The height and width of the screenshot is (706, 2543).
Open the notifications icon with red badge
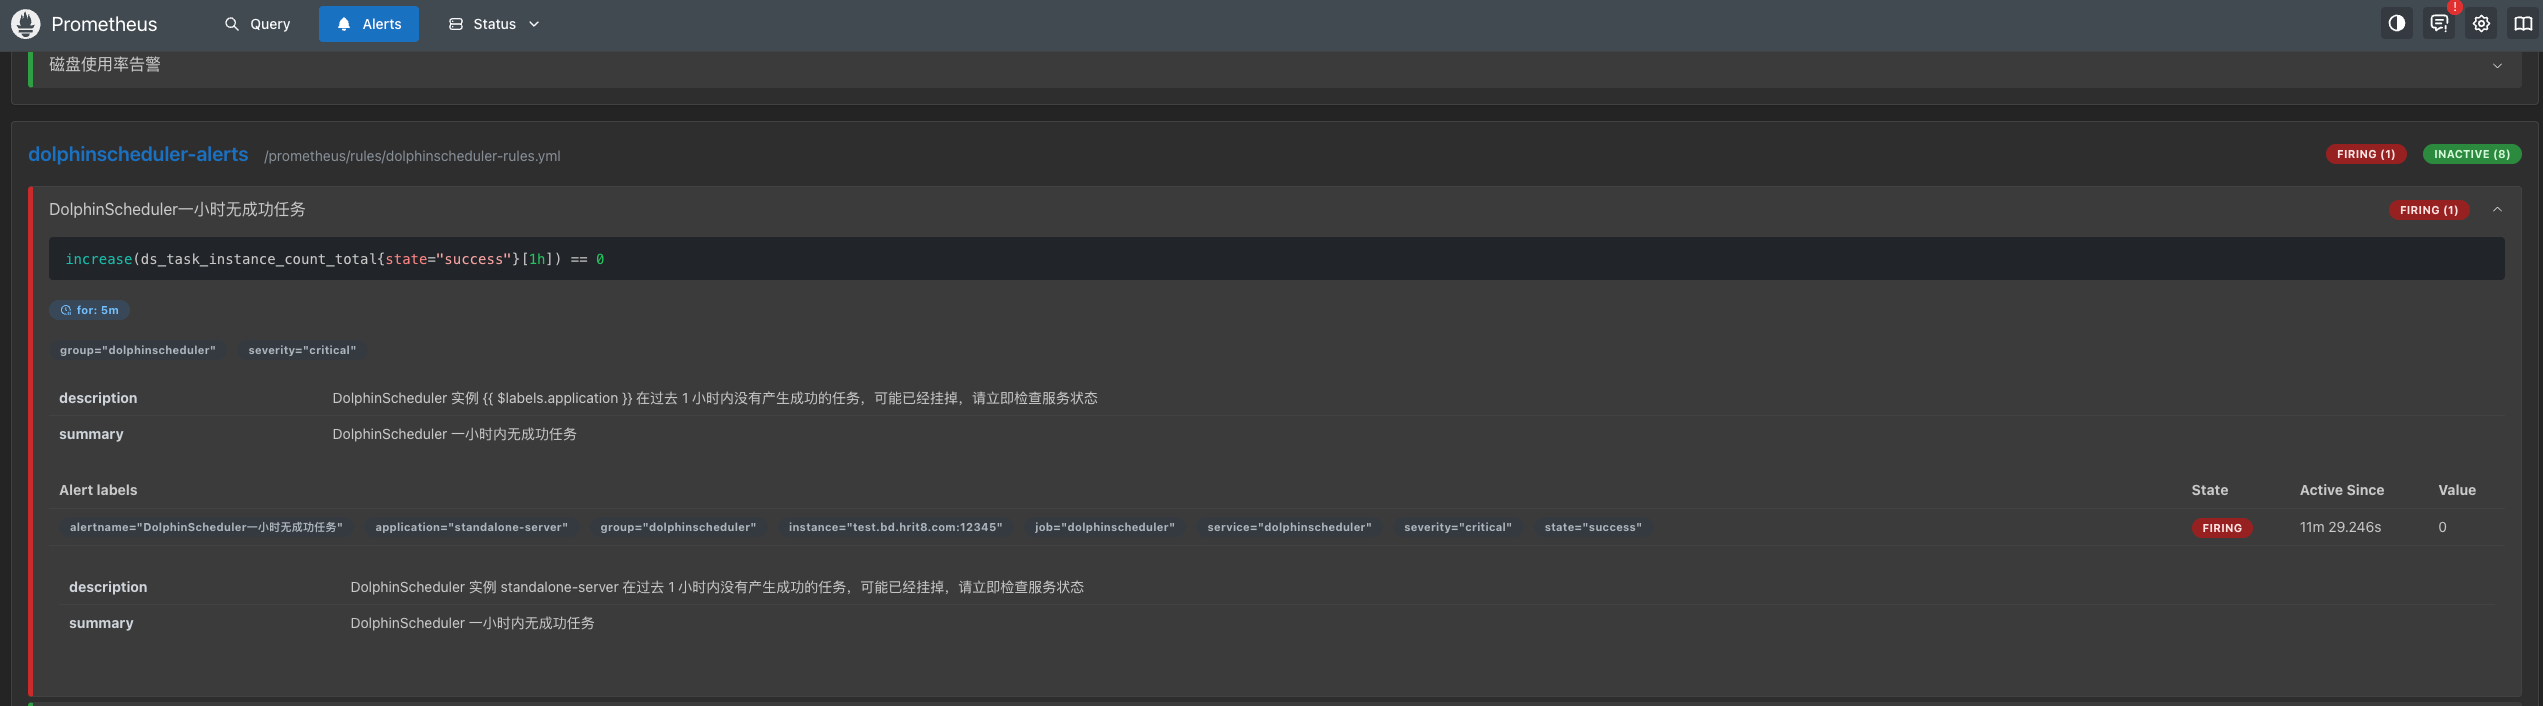tap(2439, 24)
